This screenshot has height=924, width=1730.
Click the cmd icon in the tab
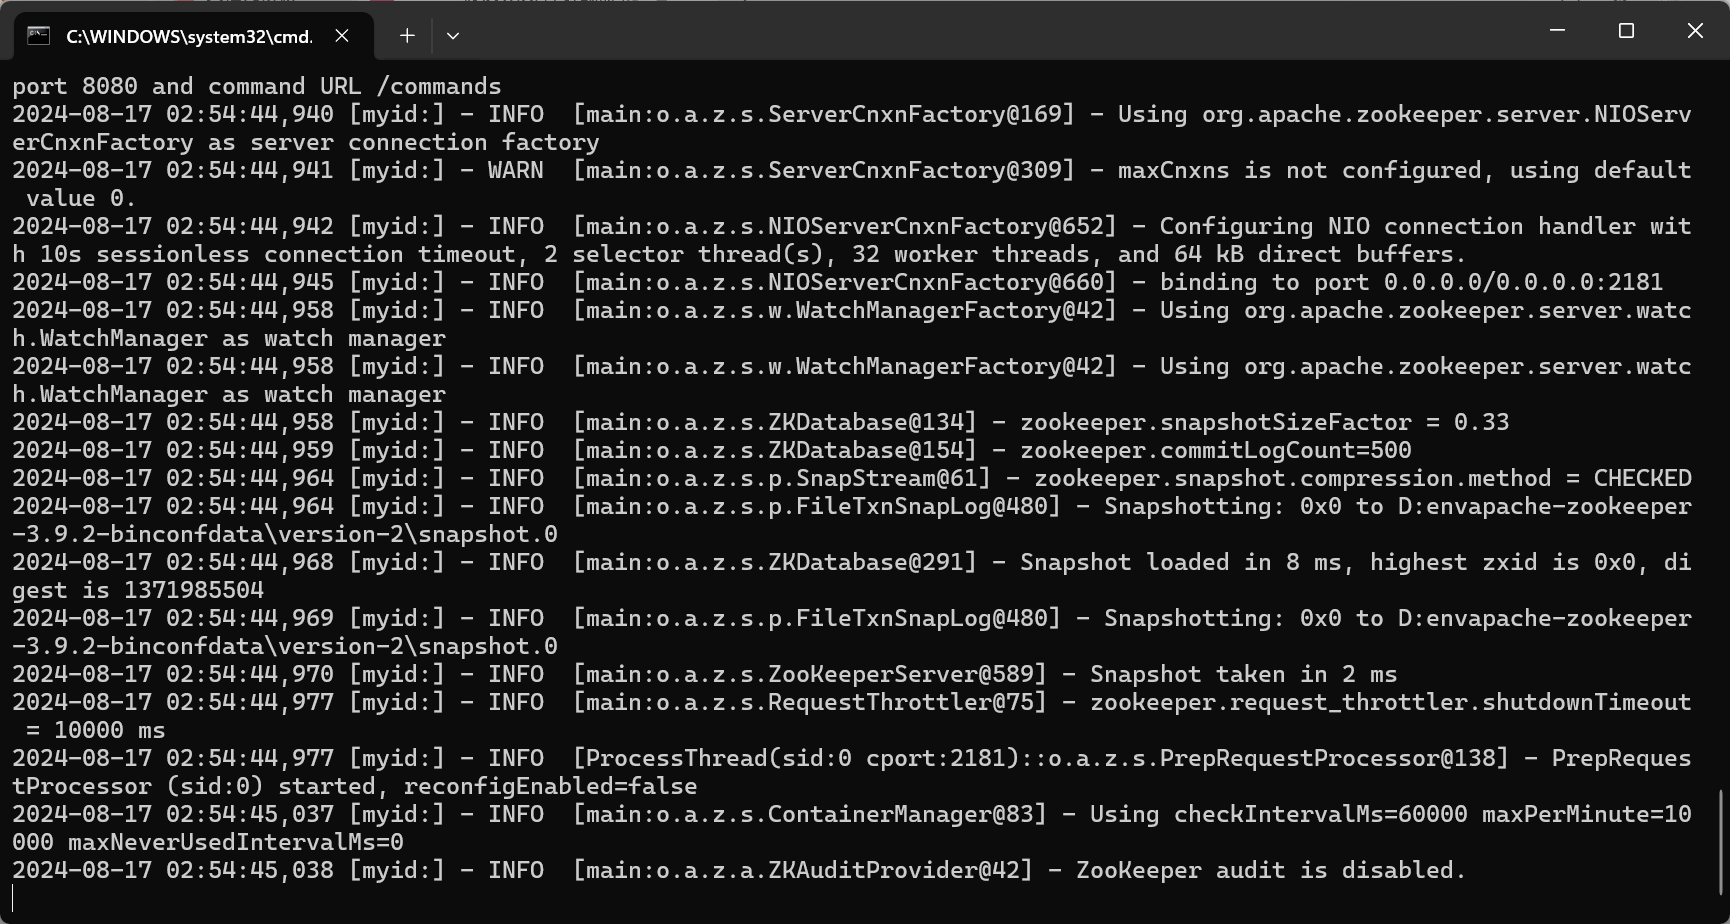click(x=38, y=36)
